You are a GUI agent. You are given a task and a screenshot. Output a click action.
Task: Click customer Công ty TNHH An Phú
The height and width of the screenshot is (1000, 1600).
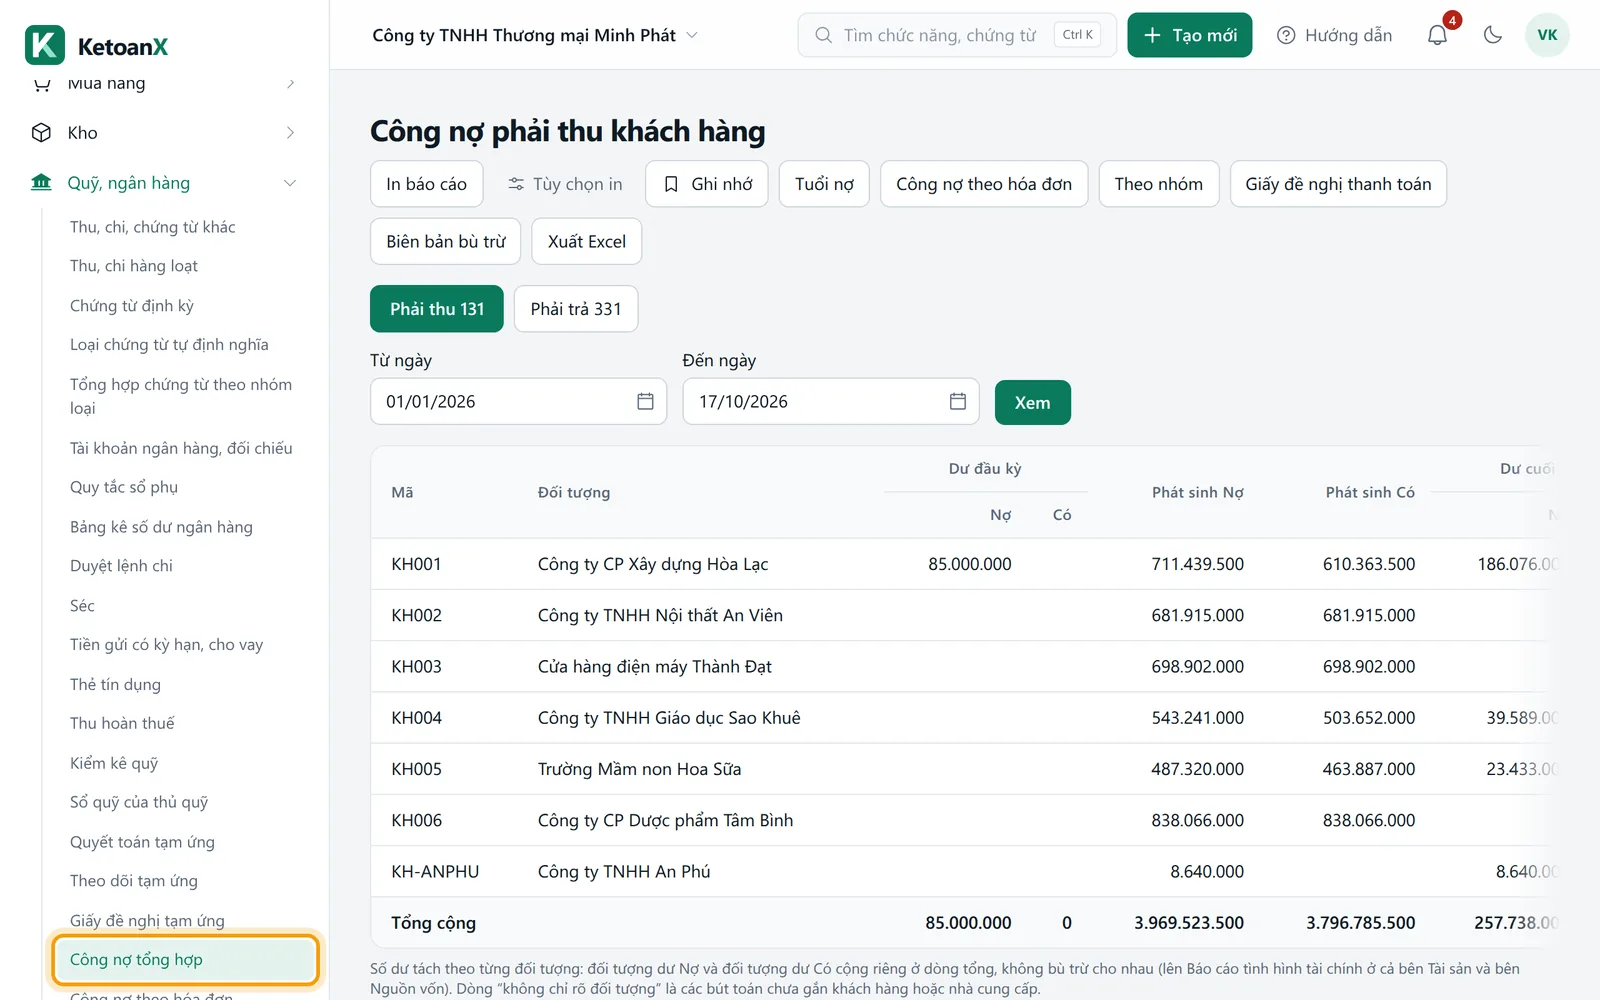624,871
